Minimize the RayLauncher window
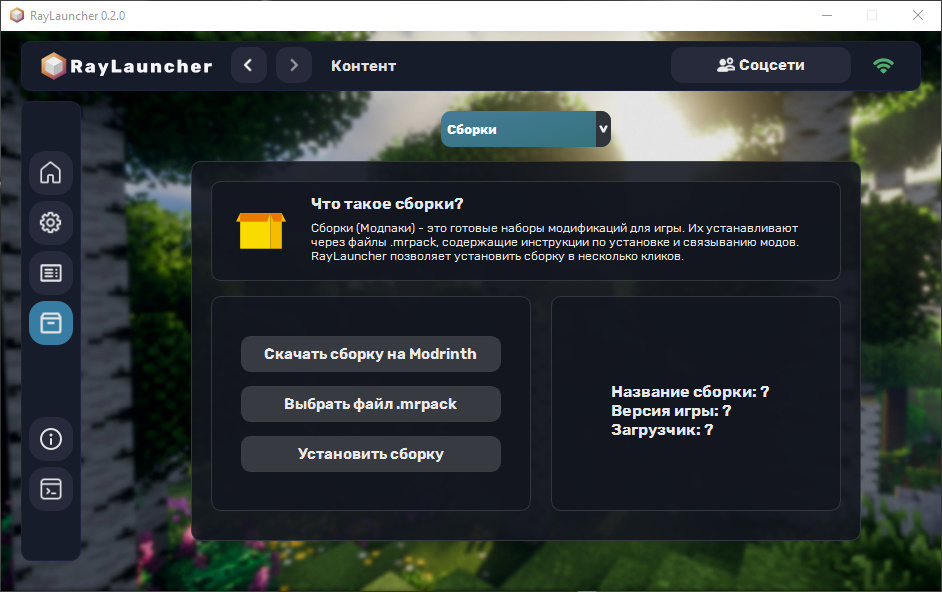 [x=827, y=16]
